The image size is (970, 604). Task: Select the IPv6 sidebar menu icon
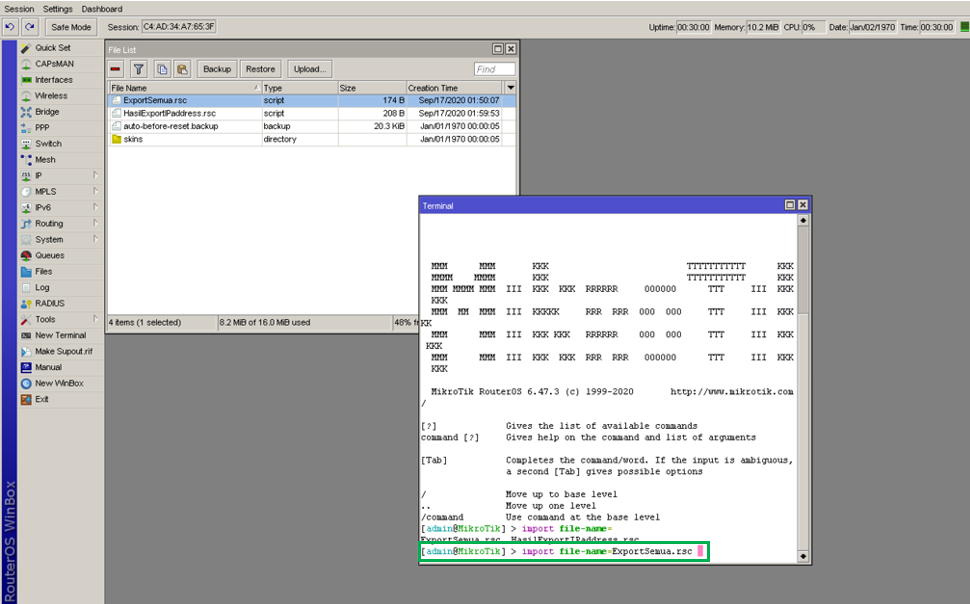(x=26, y=208)
